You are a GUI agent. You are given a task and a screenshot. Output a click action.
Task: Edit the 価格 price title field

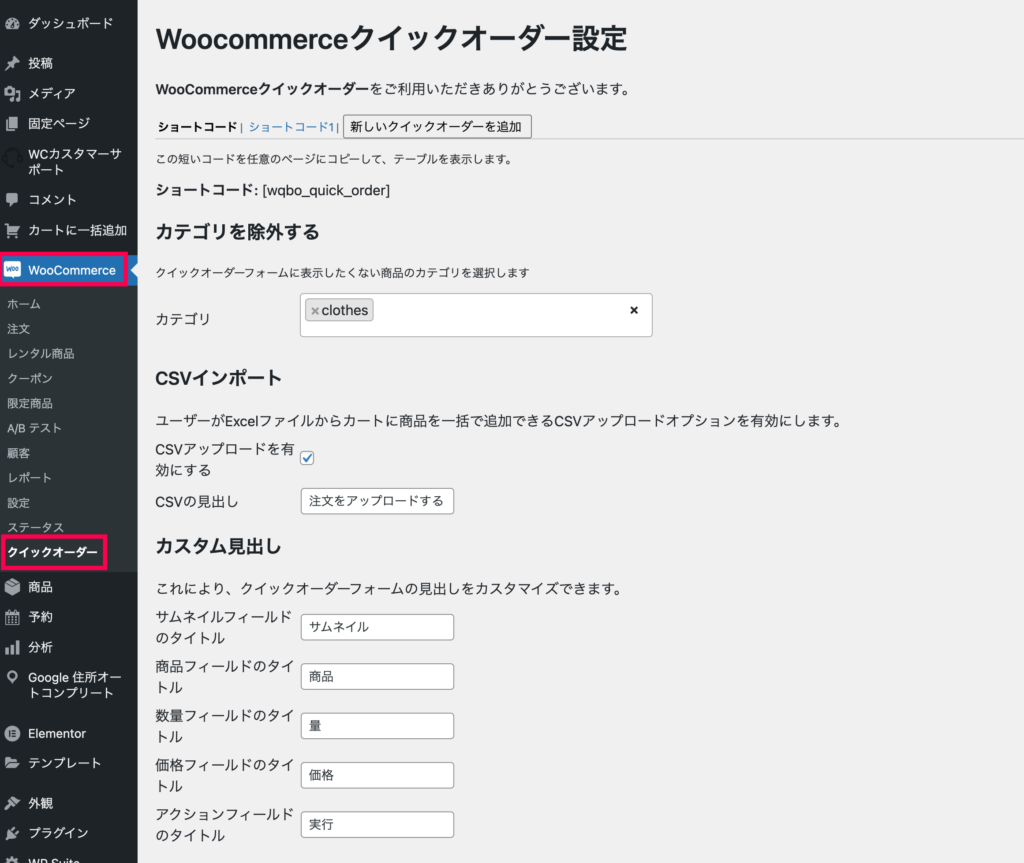[x=377, y=775]
